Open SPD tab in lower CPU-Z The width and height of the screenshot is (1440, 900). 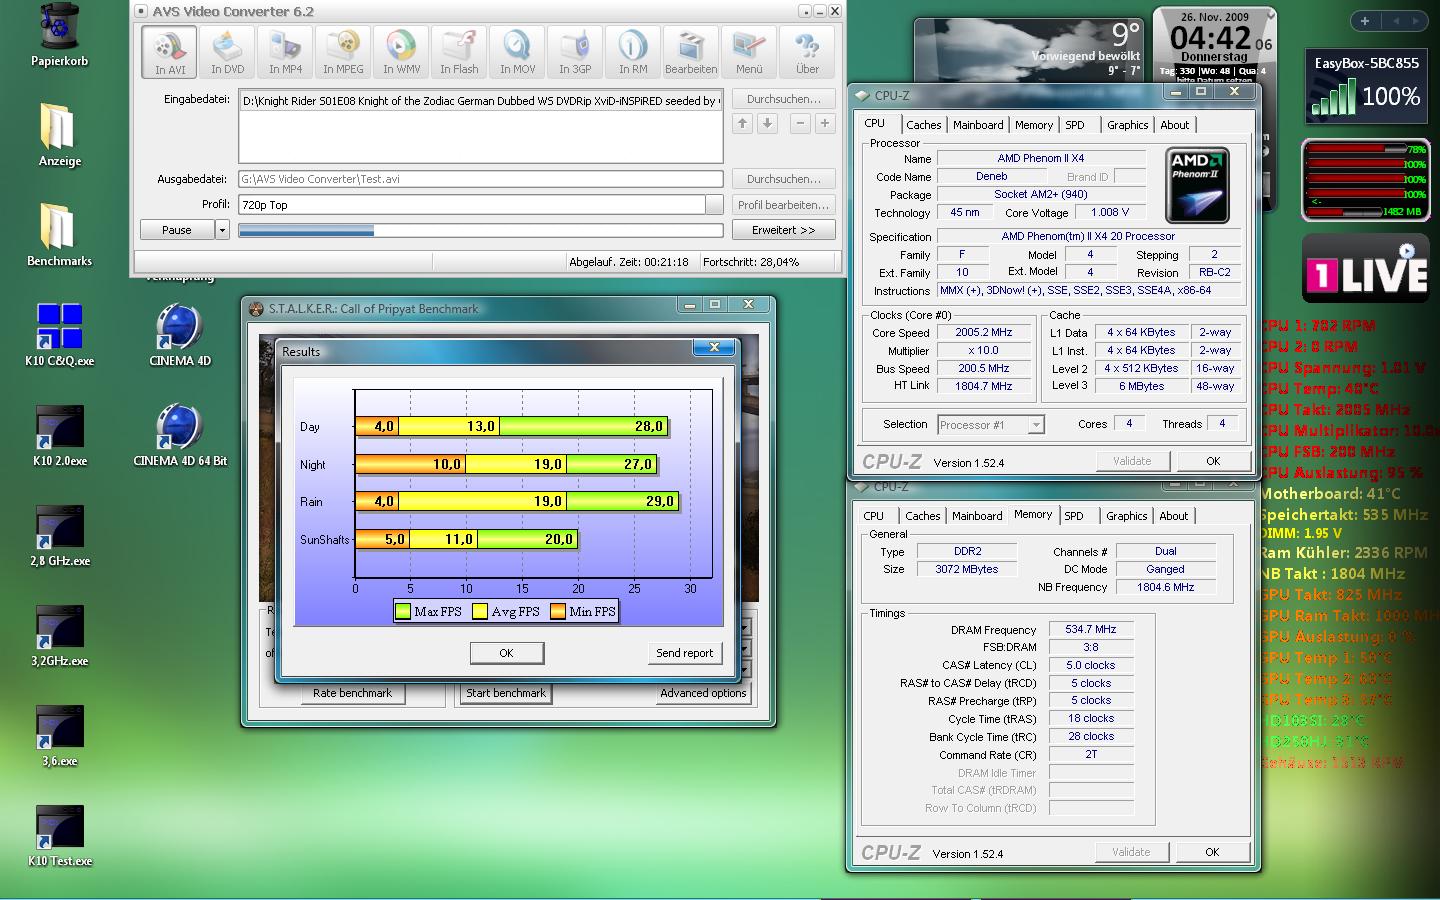1074,516
